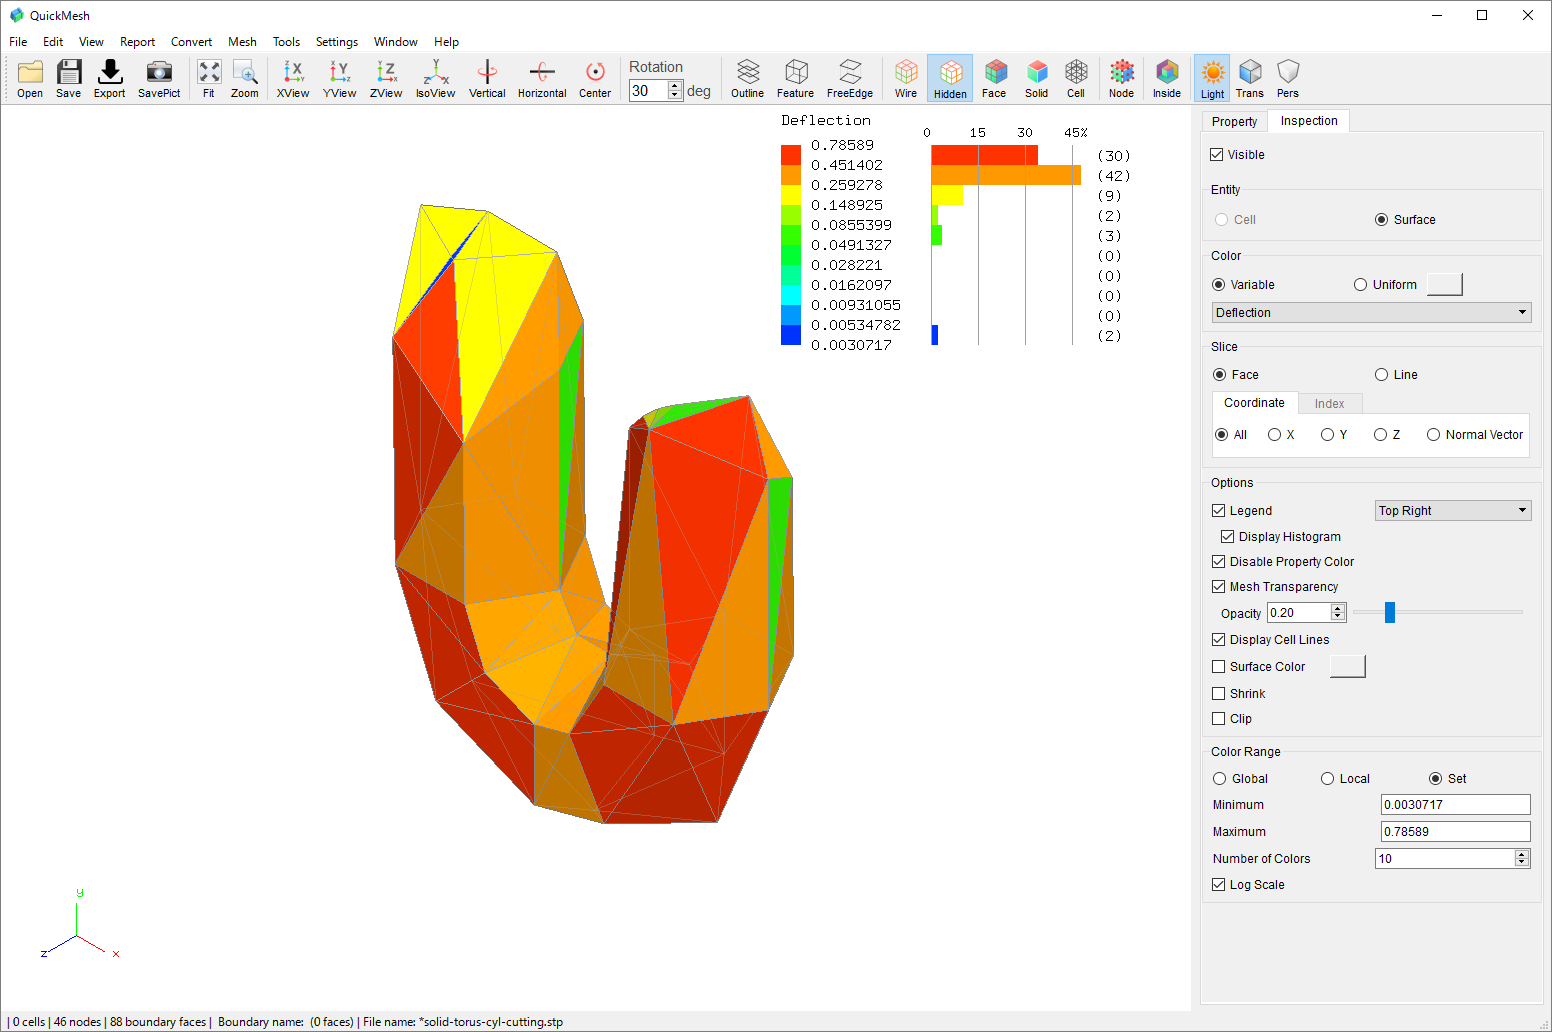Enable the Clip checkbox
The width and height of the screenshot is (1552, 1032).
pyautogui.click(x=1218, y=719)
